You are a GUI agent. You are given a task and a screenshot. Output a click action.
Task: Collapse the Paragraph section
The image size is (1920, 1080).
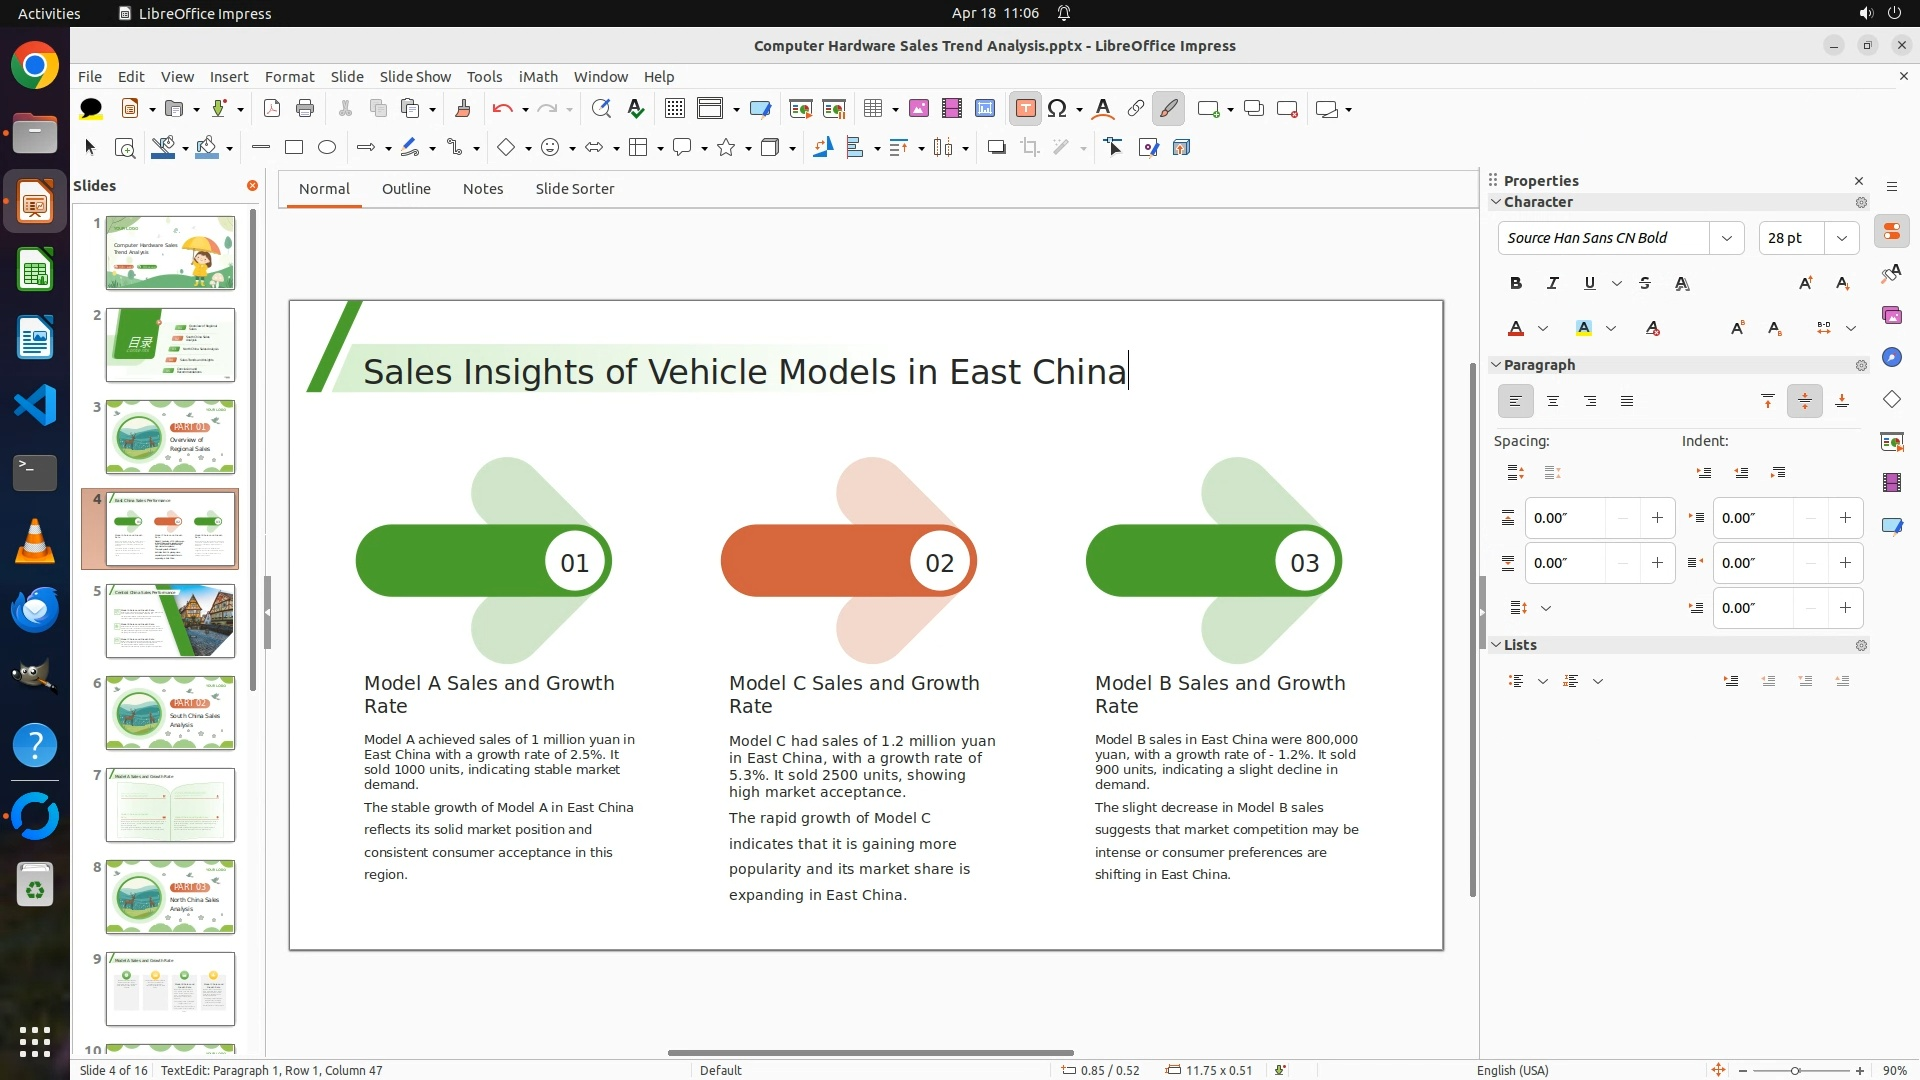1497,365
